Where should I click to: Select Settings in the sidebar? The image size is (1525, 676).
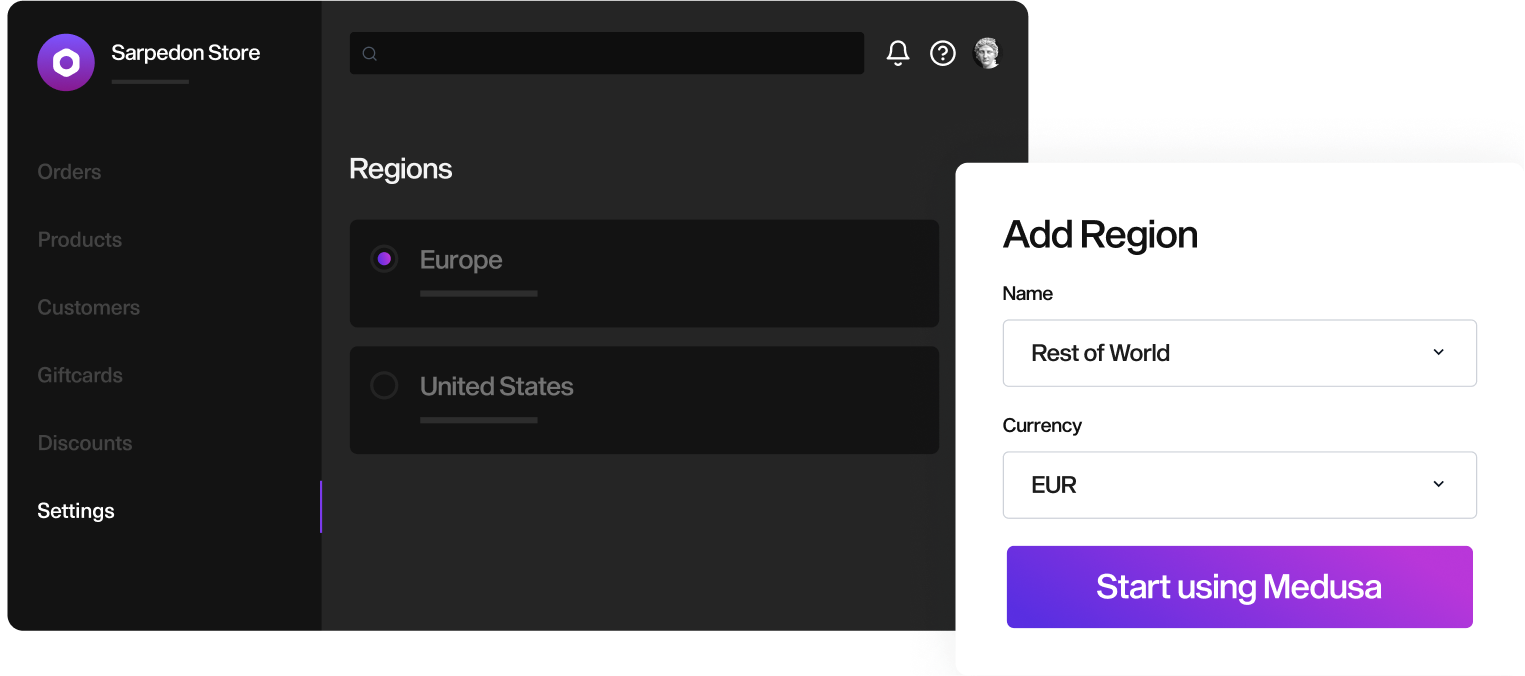(x=76, y=511)
